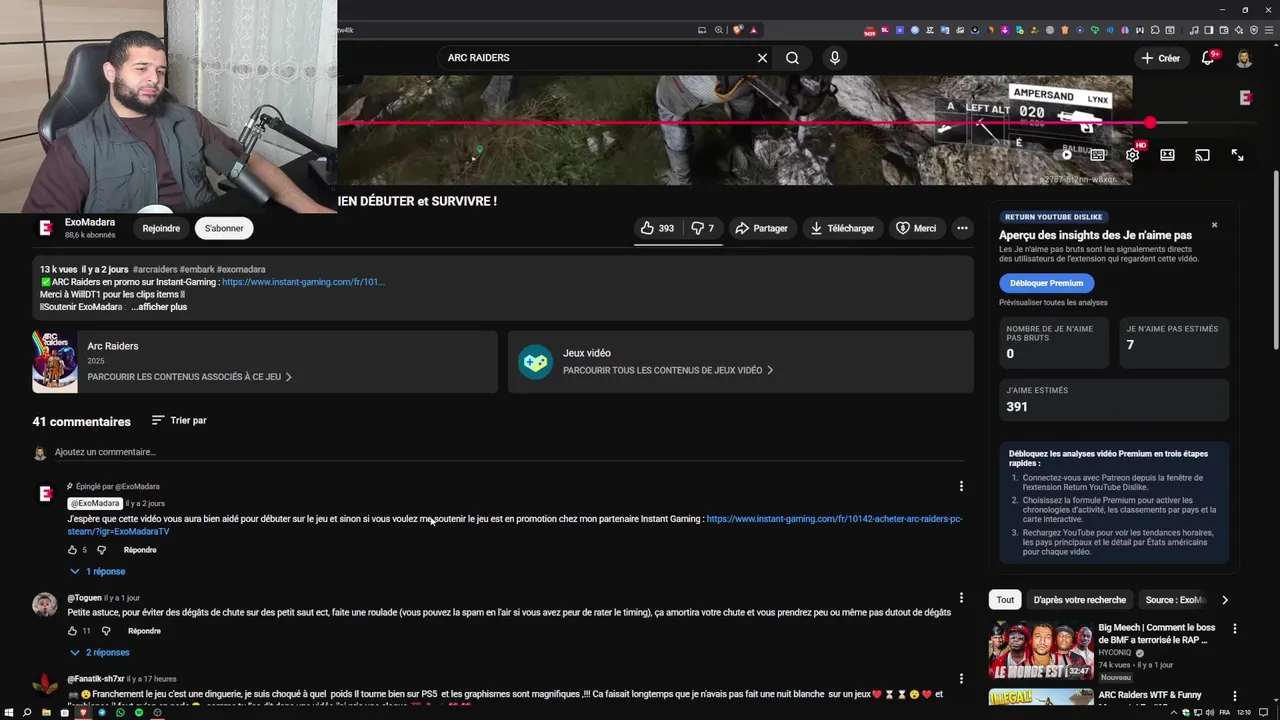
Task: Dislike the pinned ExoMadara comment
Action: click(103, 550)
